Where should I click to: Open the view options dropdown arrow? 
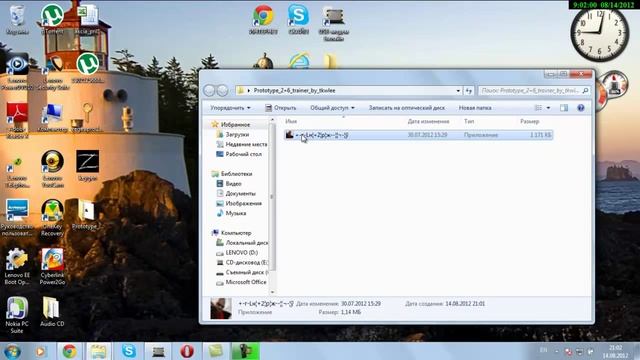tap(548, 108)
